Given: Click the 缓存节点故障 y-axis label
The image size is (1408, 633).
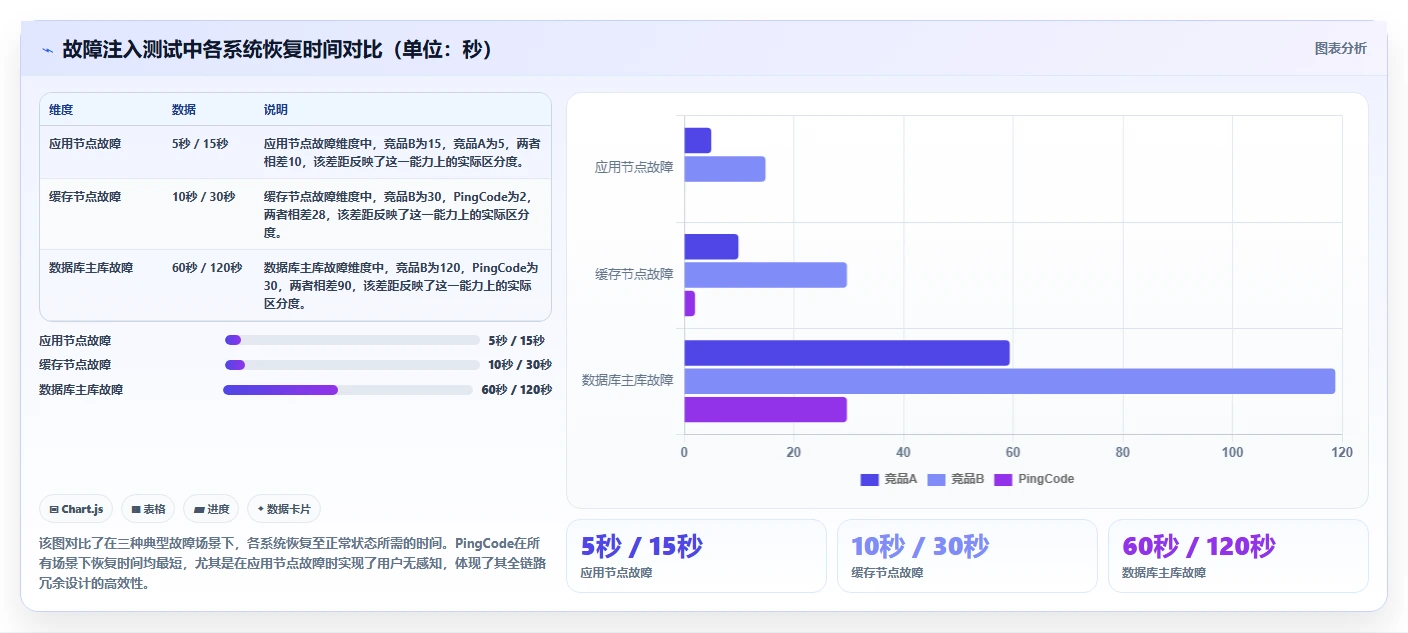Looking at the screenshot, I should coord(634,274).
